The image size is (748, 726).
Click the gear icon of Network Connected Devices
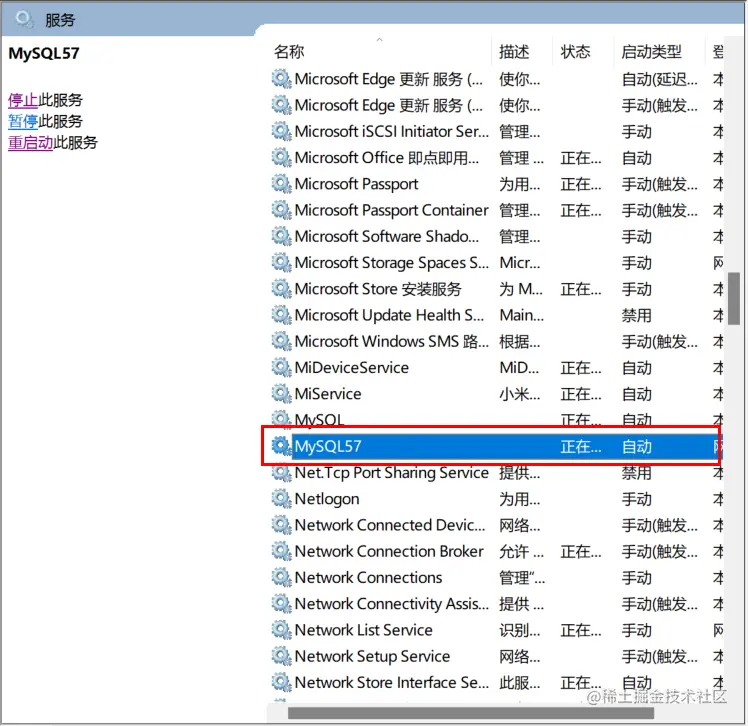click(281, 525)
